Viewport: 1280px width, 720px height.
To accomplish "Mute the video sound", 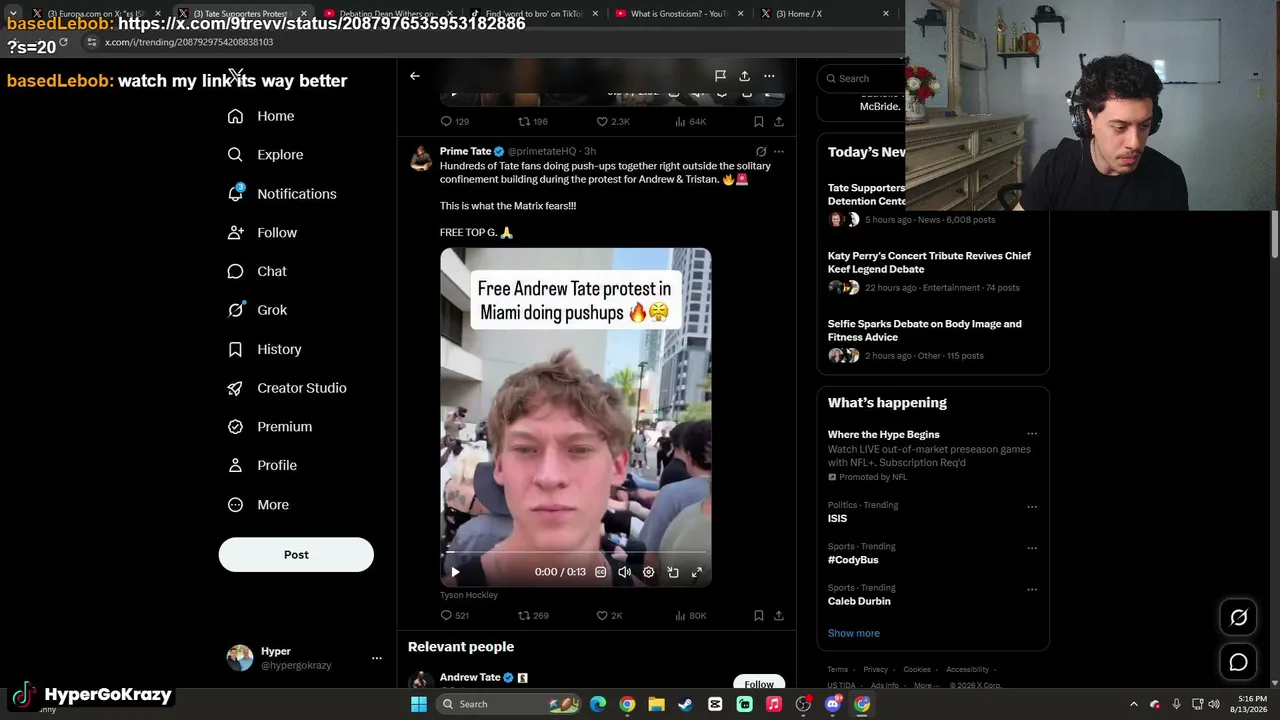I will coord(624,572).
